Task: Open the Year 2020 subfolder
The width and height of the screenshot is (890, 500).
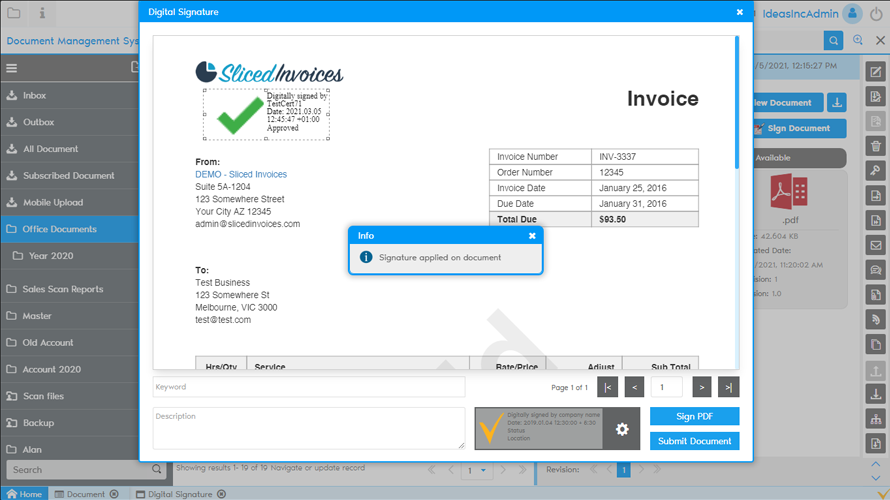Action: (x=69, y=256)
